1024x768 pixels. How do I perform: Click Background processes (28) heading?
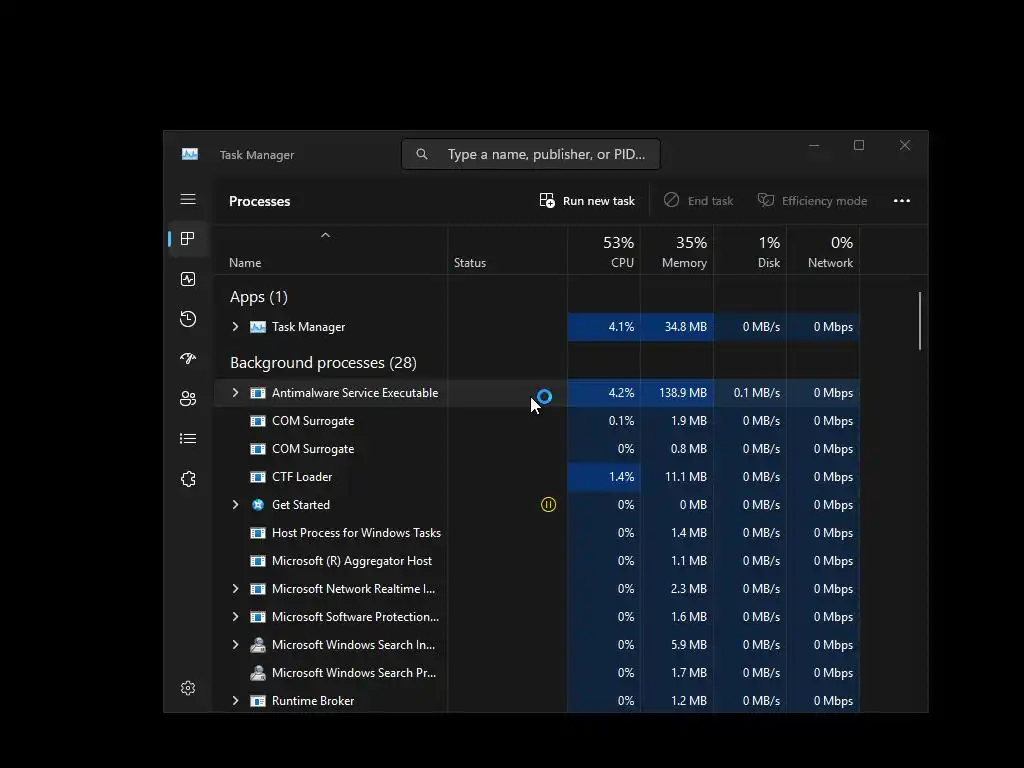(x=323, y=363)
